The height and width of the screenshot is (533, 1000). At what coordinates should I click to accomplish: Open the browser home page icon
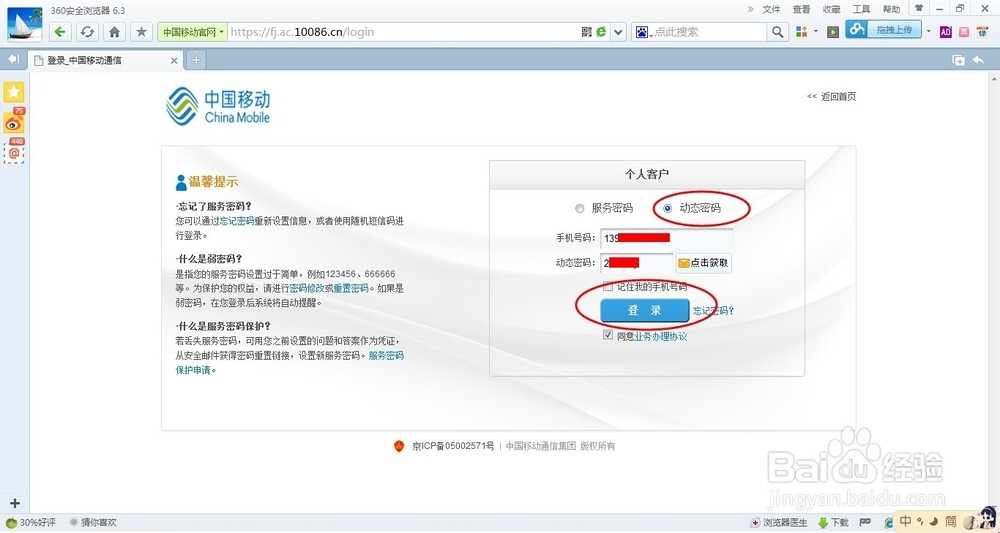click(114, 32)
